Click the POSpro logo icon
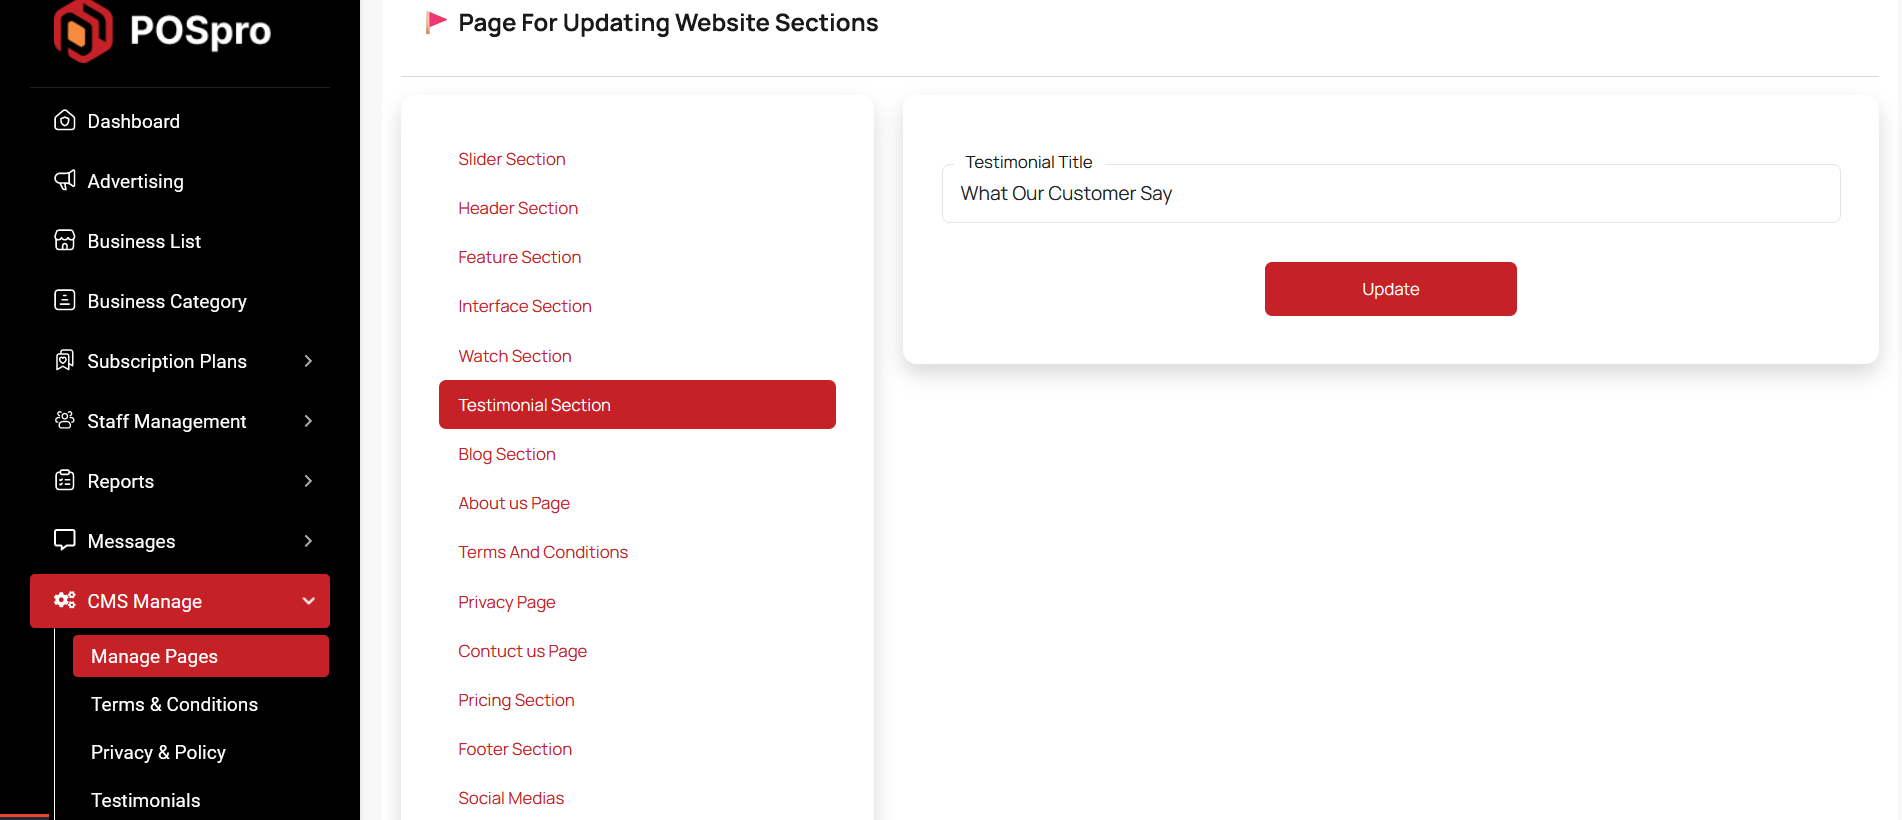Screen dimensions: 1902x820 point(83,31)
